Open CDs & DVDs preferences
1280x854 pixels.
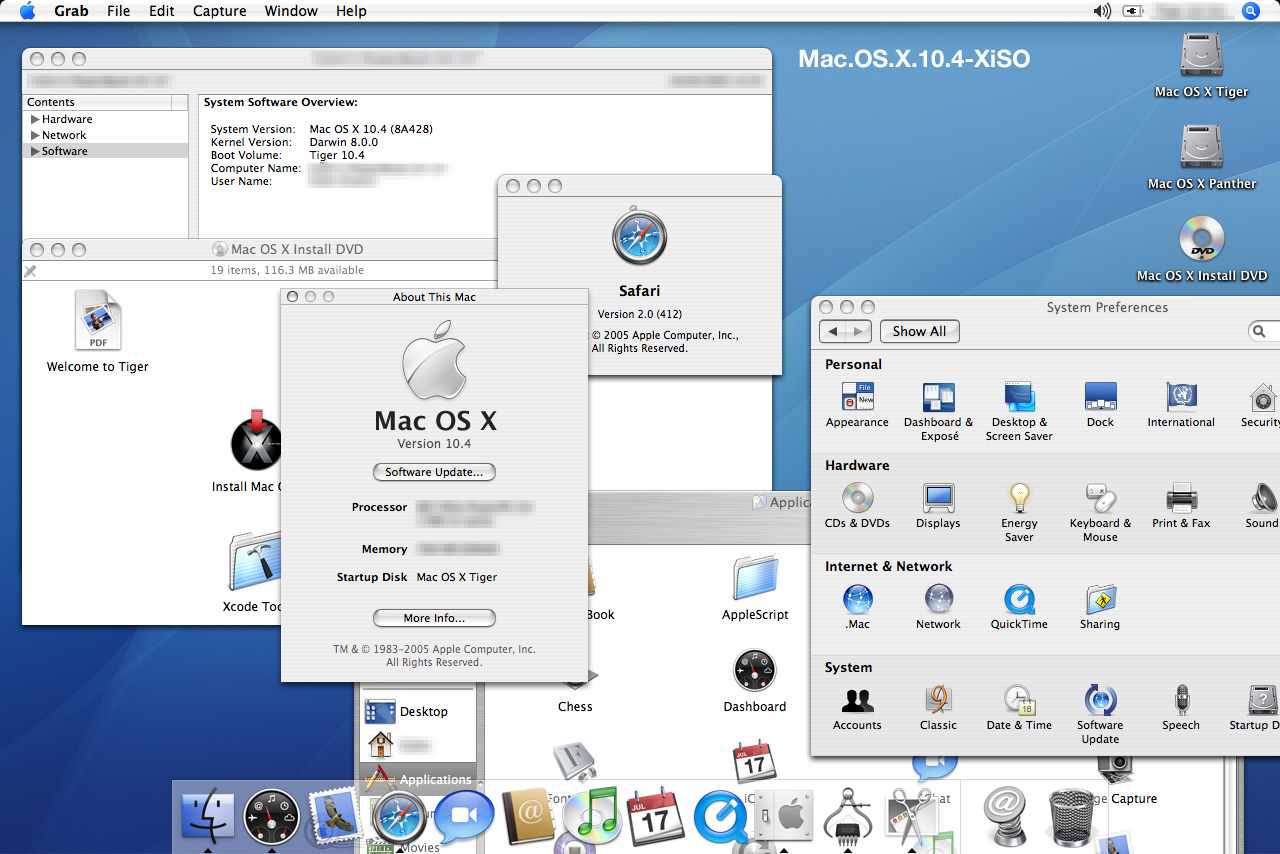click(x=857, y=506)
